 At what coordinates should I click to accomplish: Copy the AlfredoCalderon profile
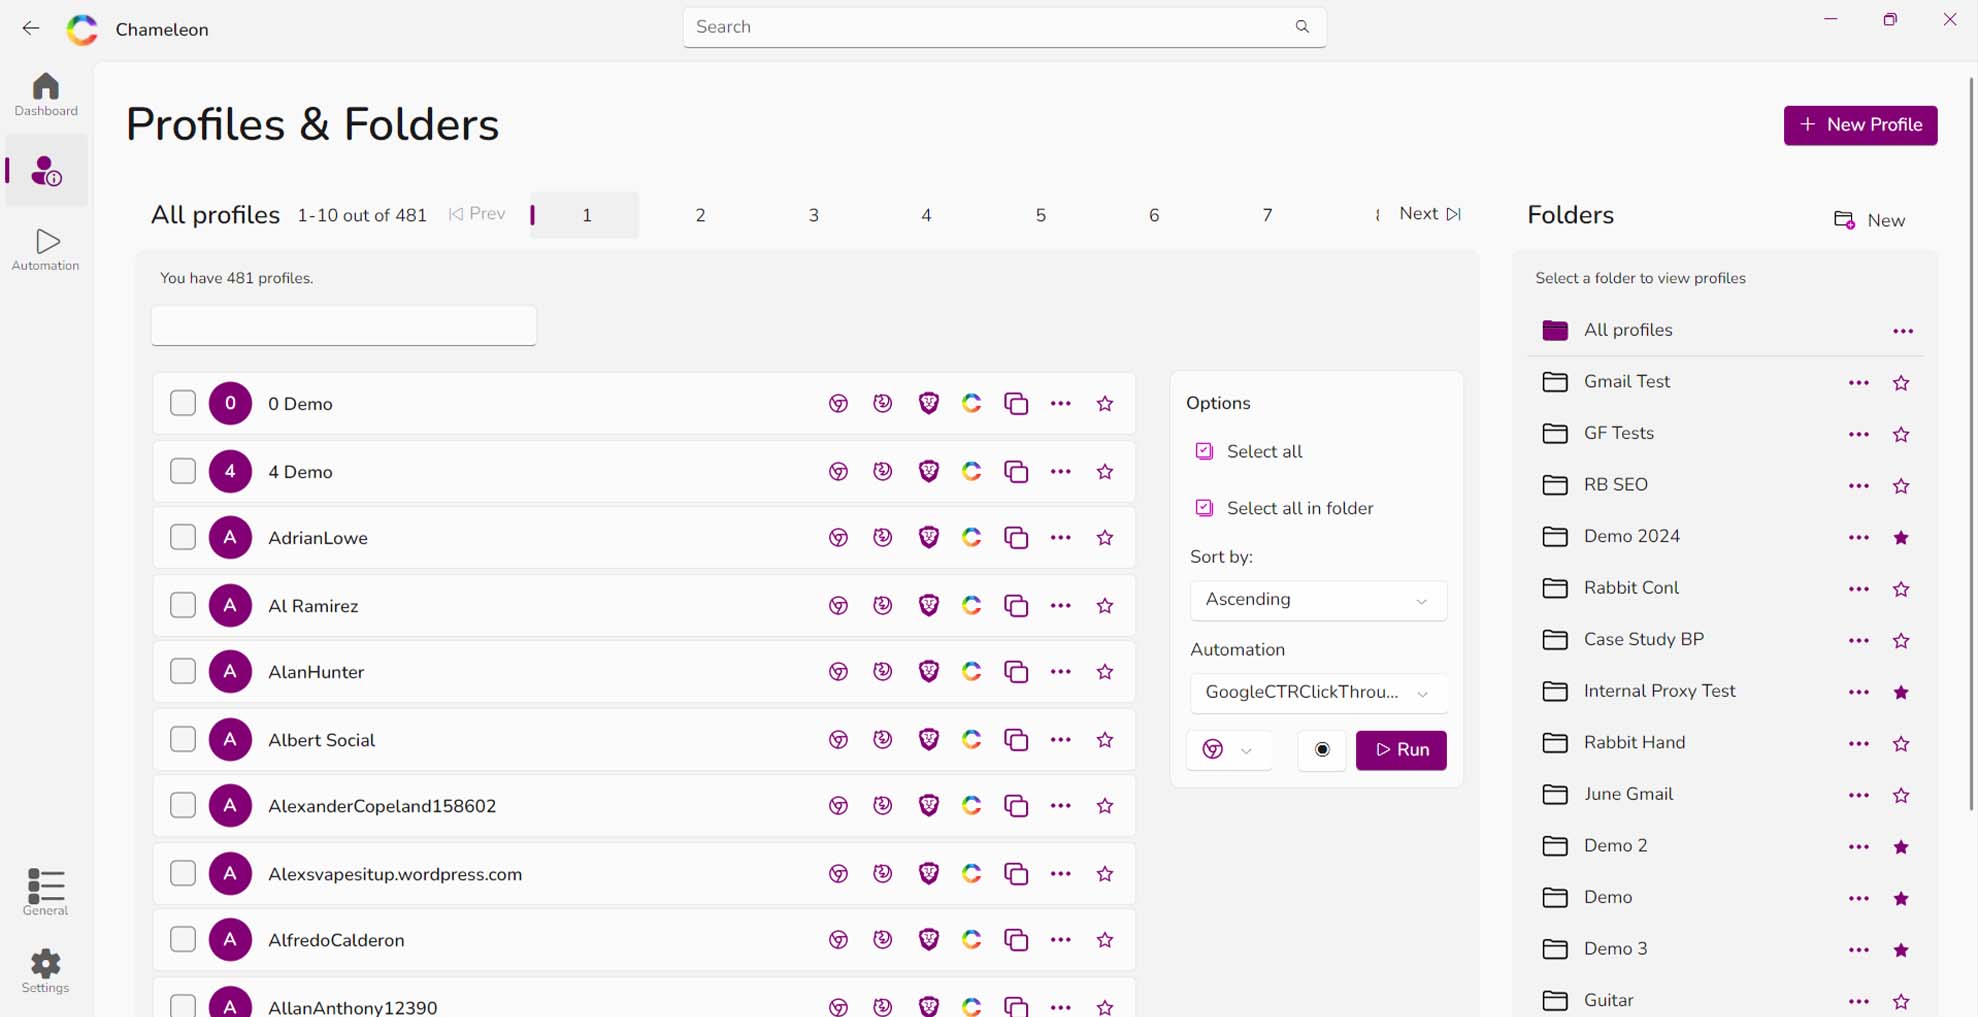click(x=1016, y=940)
